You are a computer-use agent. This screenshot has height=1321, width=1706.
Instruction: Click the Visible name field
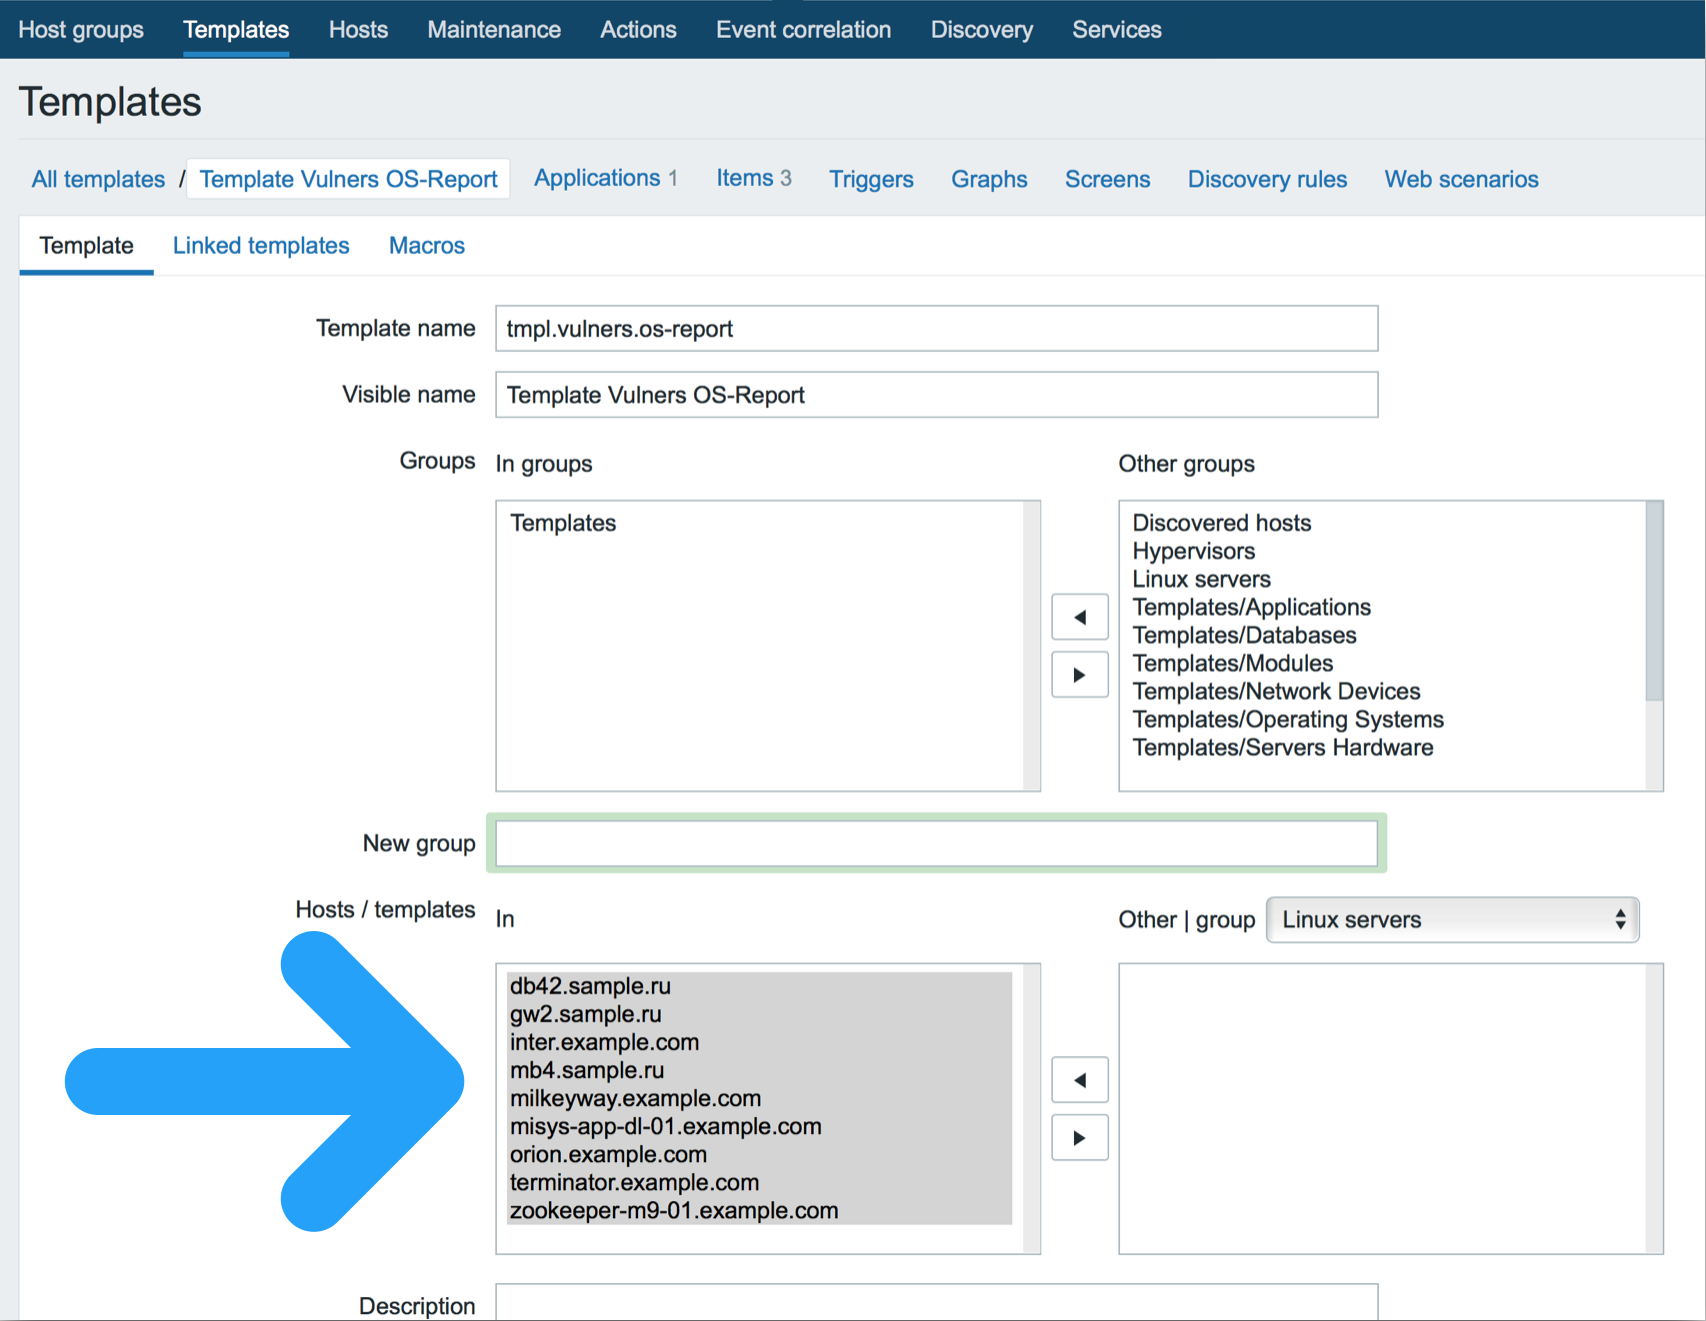pos(936,394)
